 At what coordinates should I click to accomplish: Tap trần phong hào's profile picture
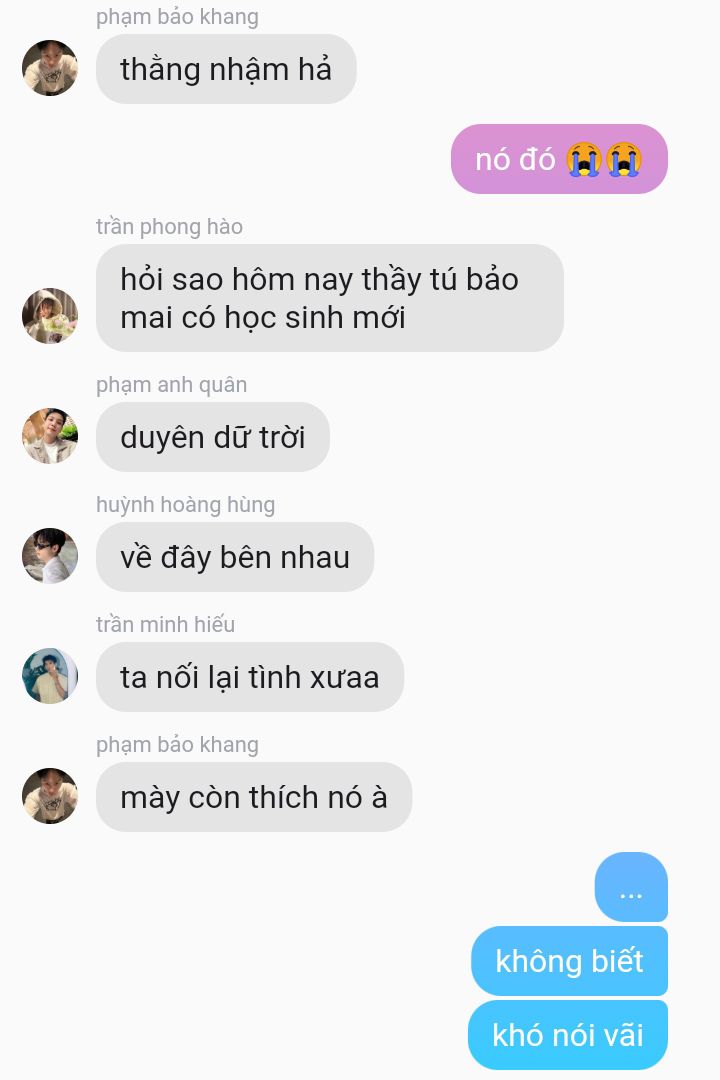50,315
